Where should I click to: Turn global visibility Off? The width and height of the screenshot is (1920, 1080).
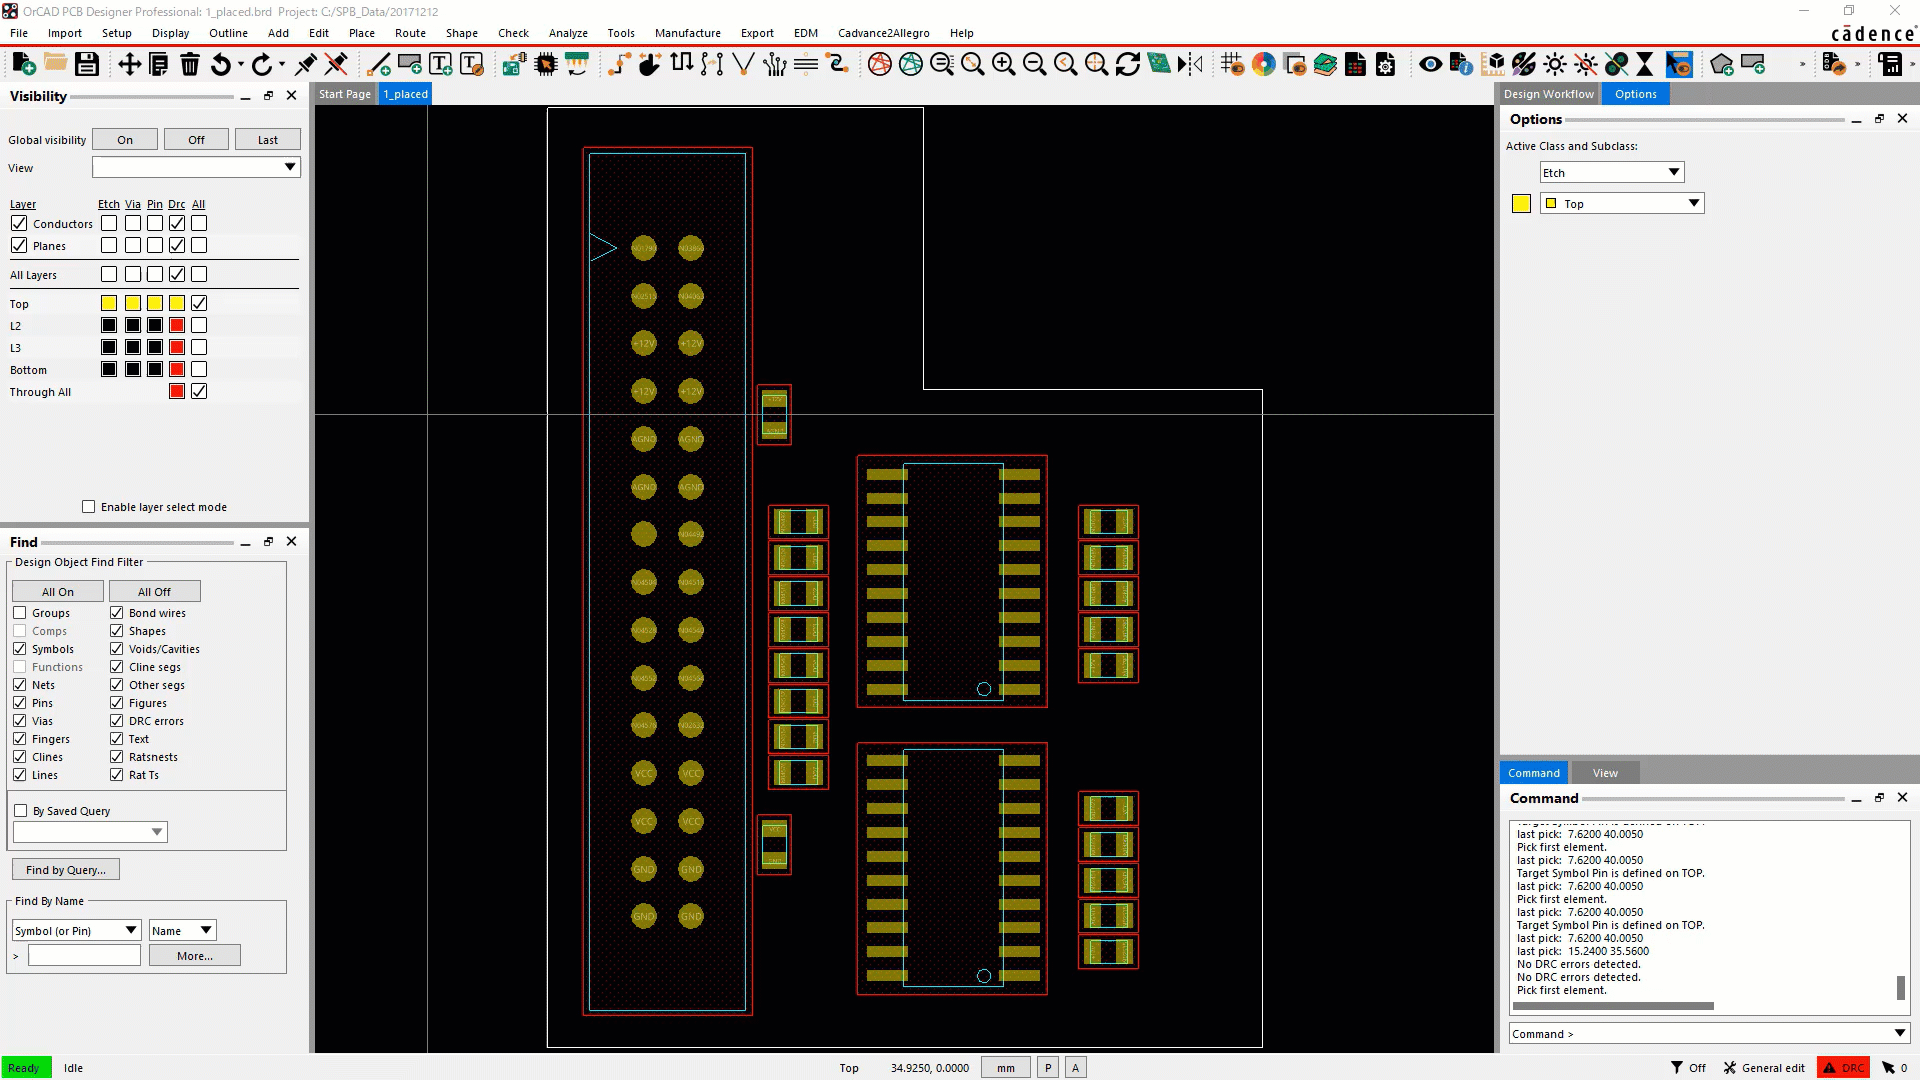point(196,140)
